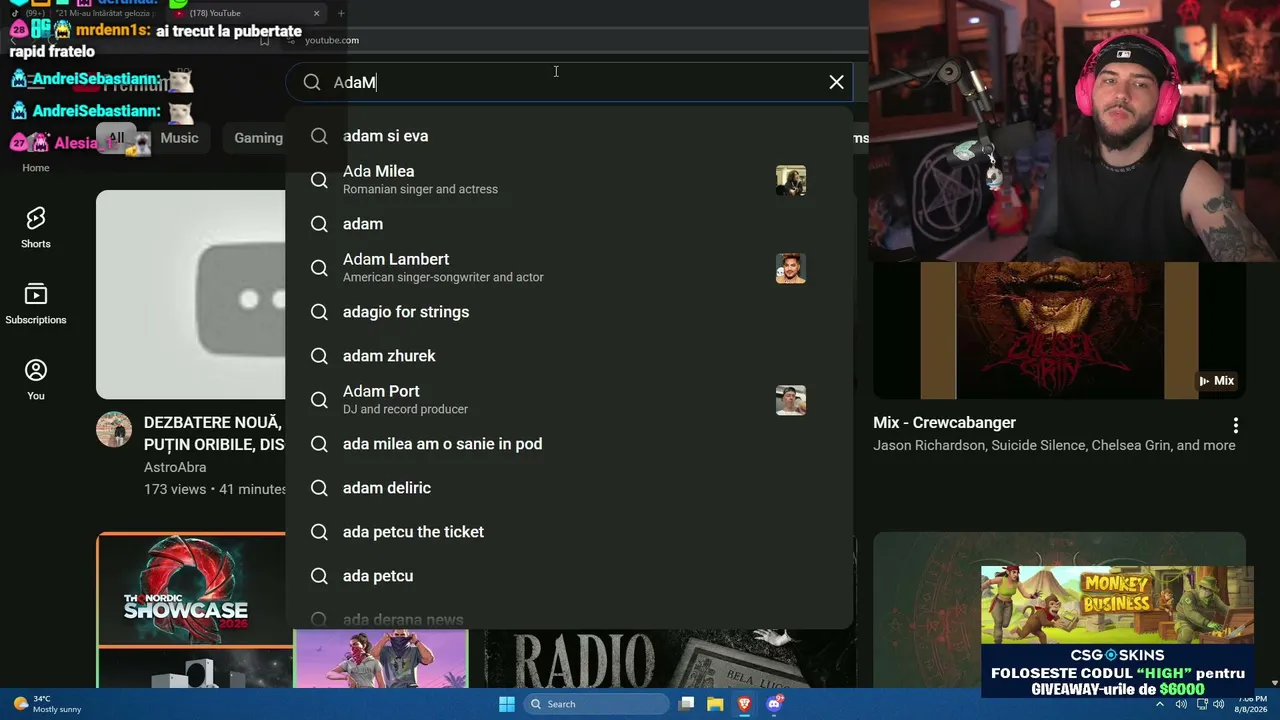
Task: Click Adam Port's suggestion thumbnail photo
Action: tap(790, 400)
